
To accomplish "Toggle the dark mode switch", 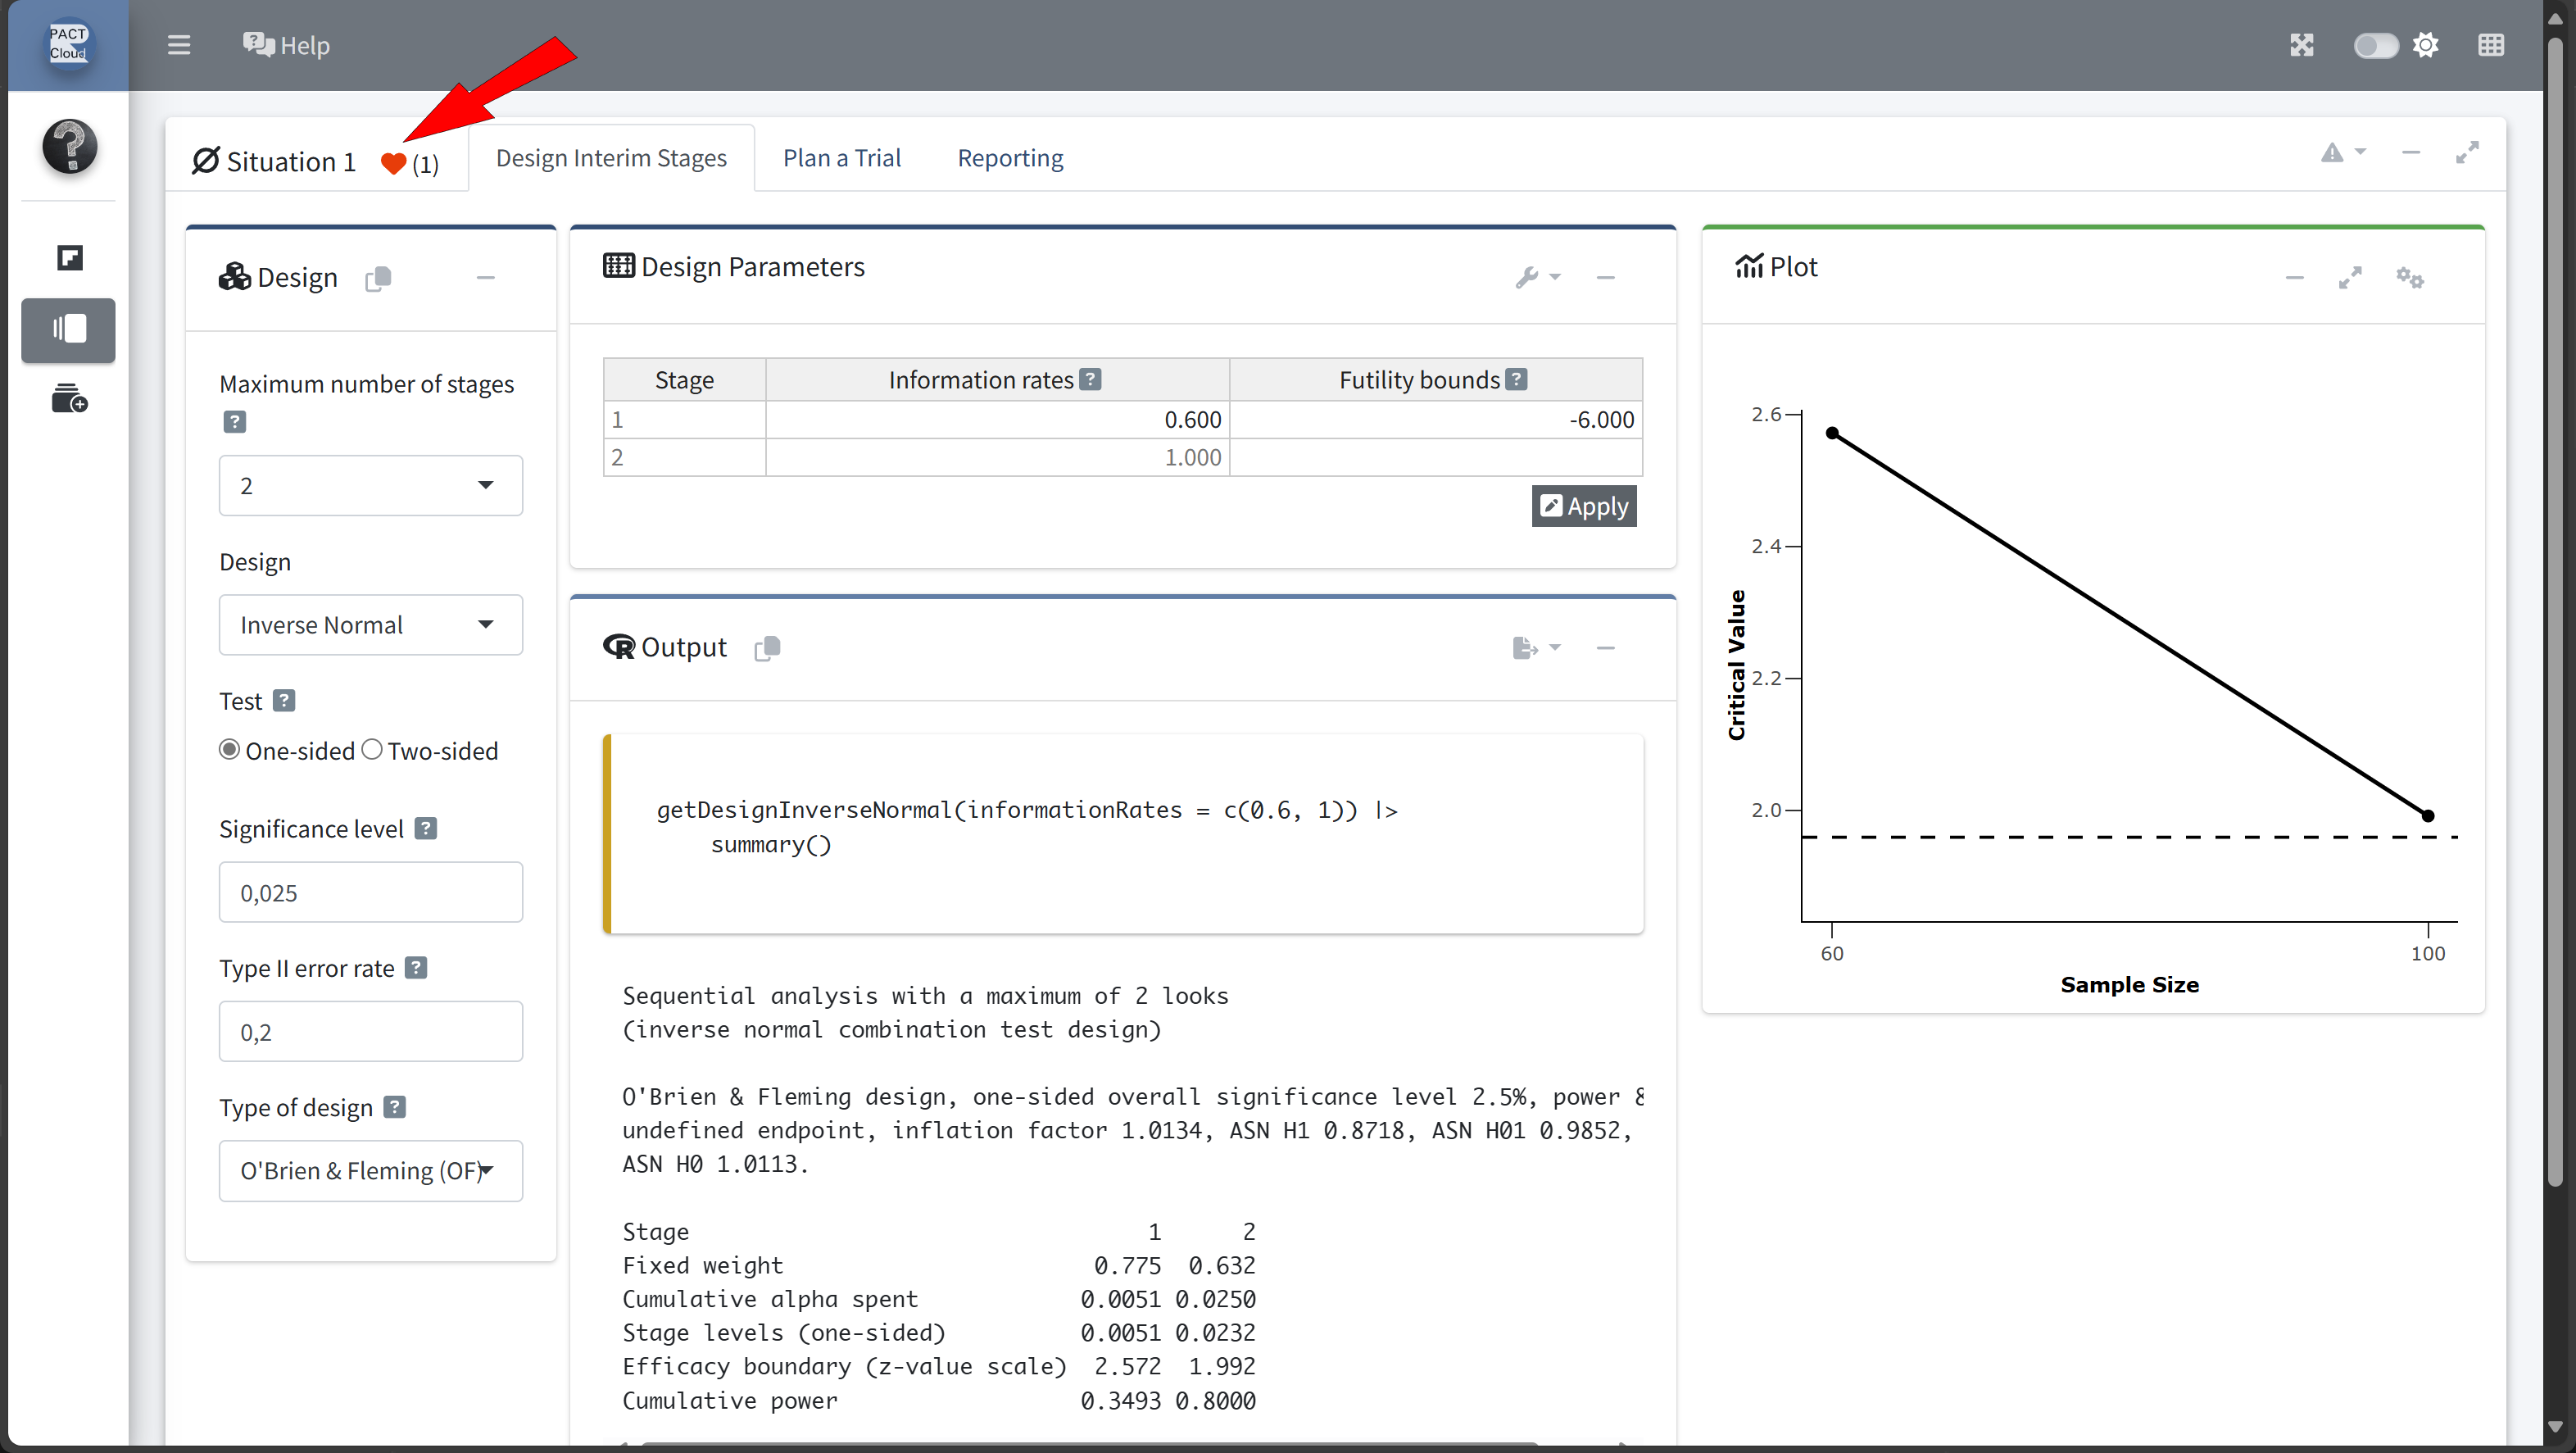I will click(2375, 45).
